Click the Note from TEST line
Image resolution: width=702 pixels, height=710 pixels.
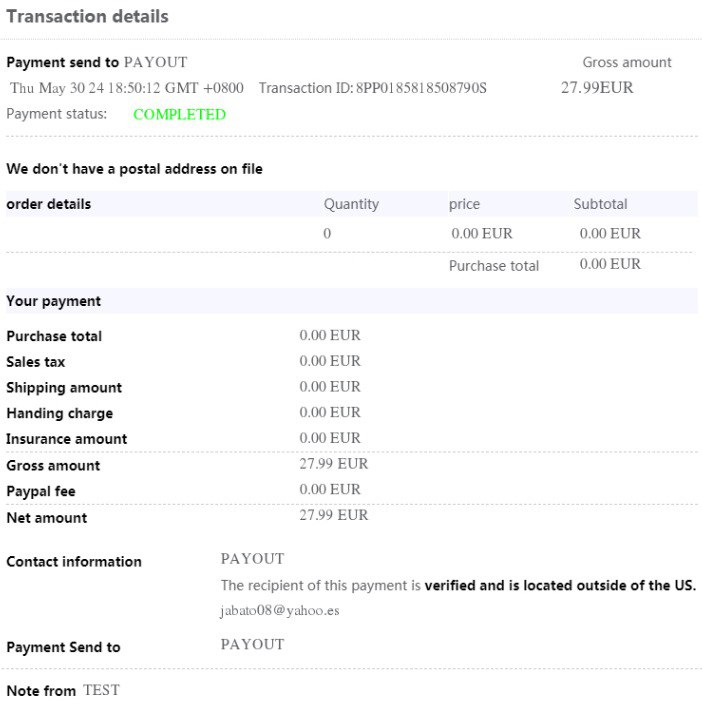click(x=62, y=691)
